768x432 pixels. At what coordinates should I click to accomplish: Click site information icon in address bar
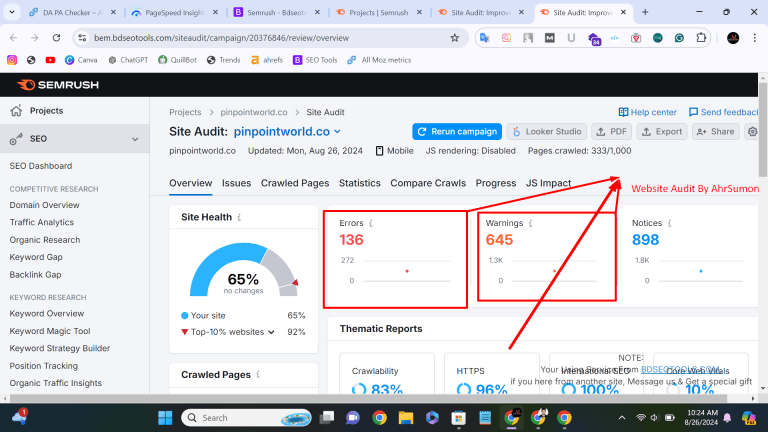[82, 38]
